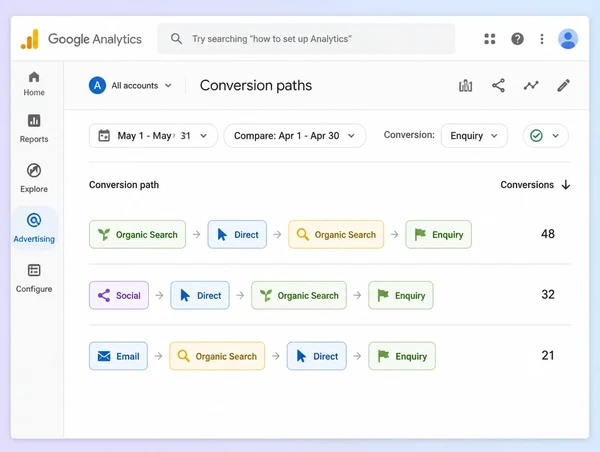
Task: Click the Social chip
Action: click(x=119, y=295)
